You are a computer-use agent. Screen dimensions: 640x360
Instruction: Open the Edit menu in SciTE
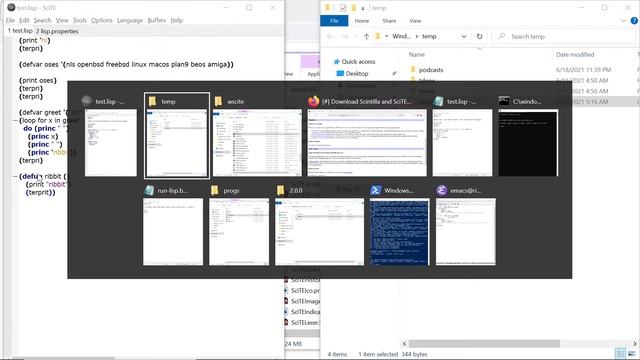(24, 20)
